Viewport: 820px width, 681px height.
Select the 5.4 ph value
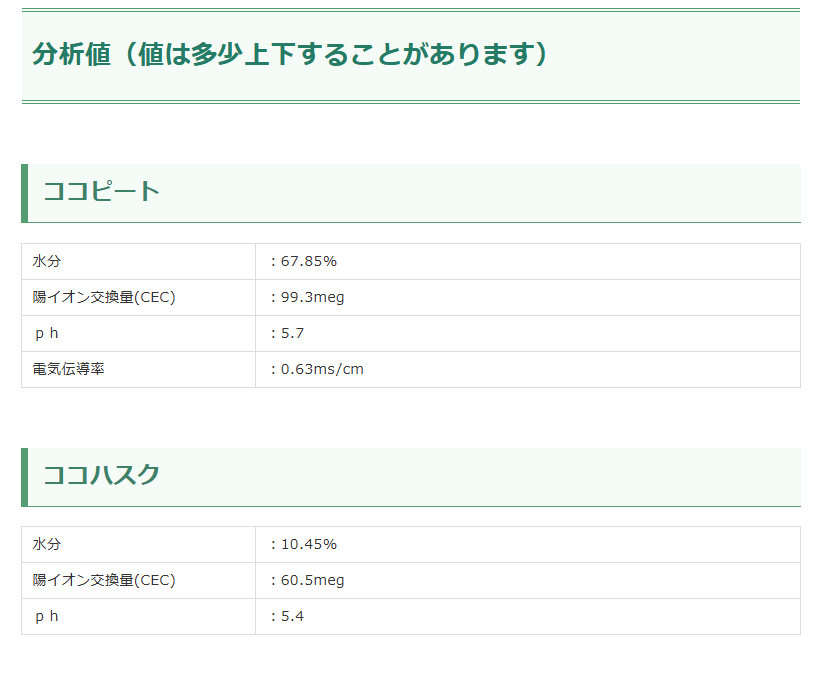pyautogui.click(x=292, y=617)
